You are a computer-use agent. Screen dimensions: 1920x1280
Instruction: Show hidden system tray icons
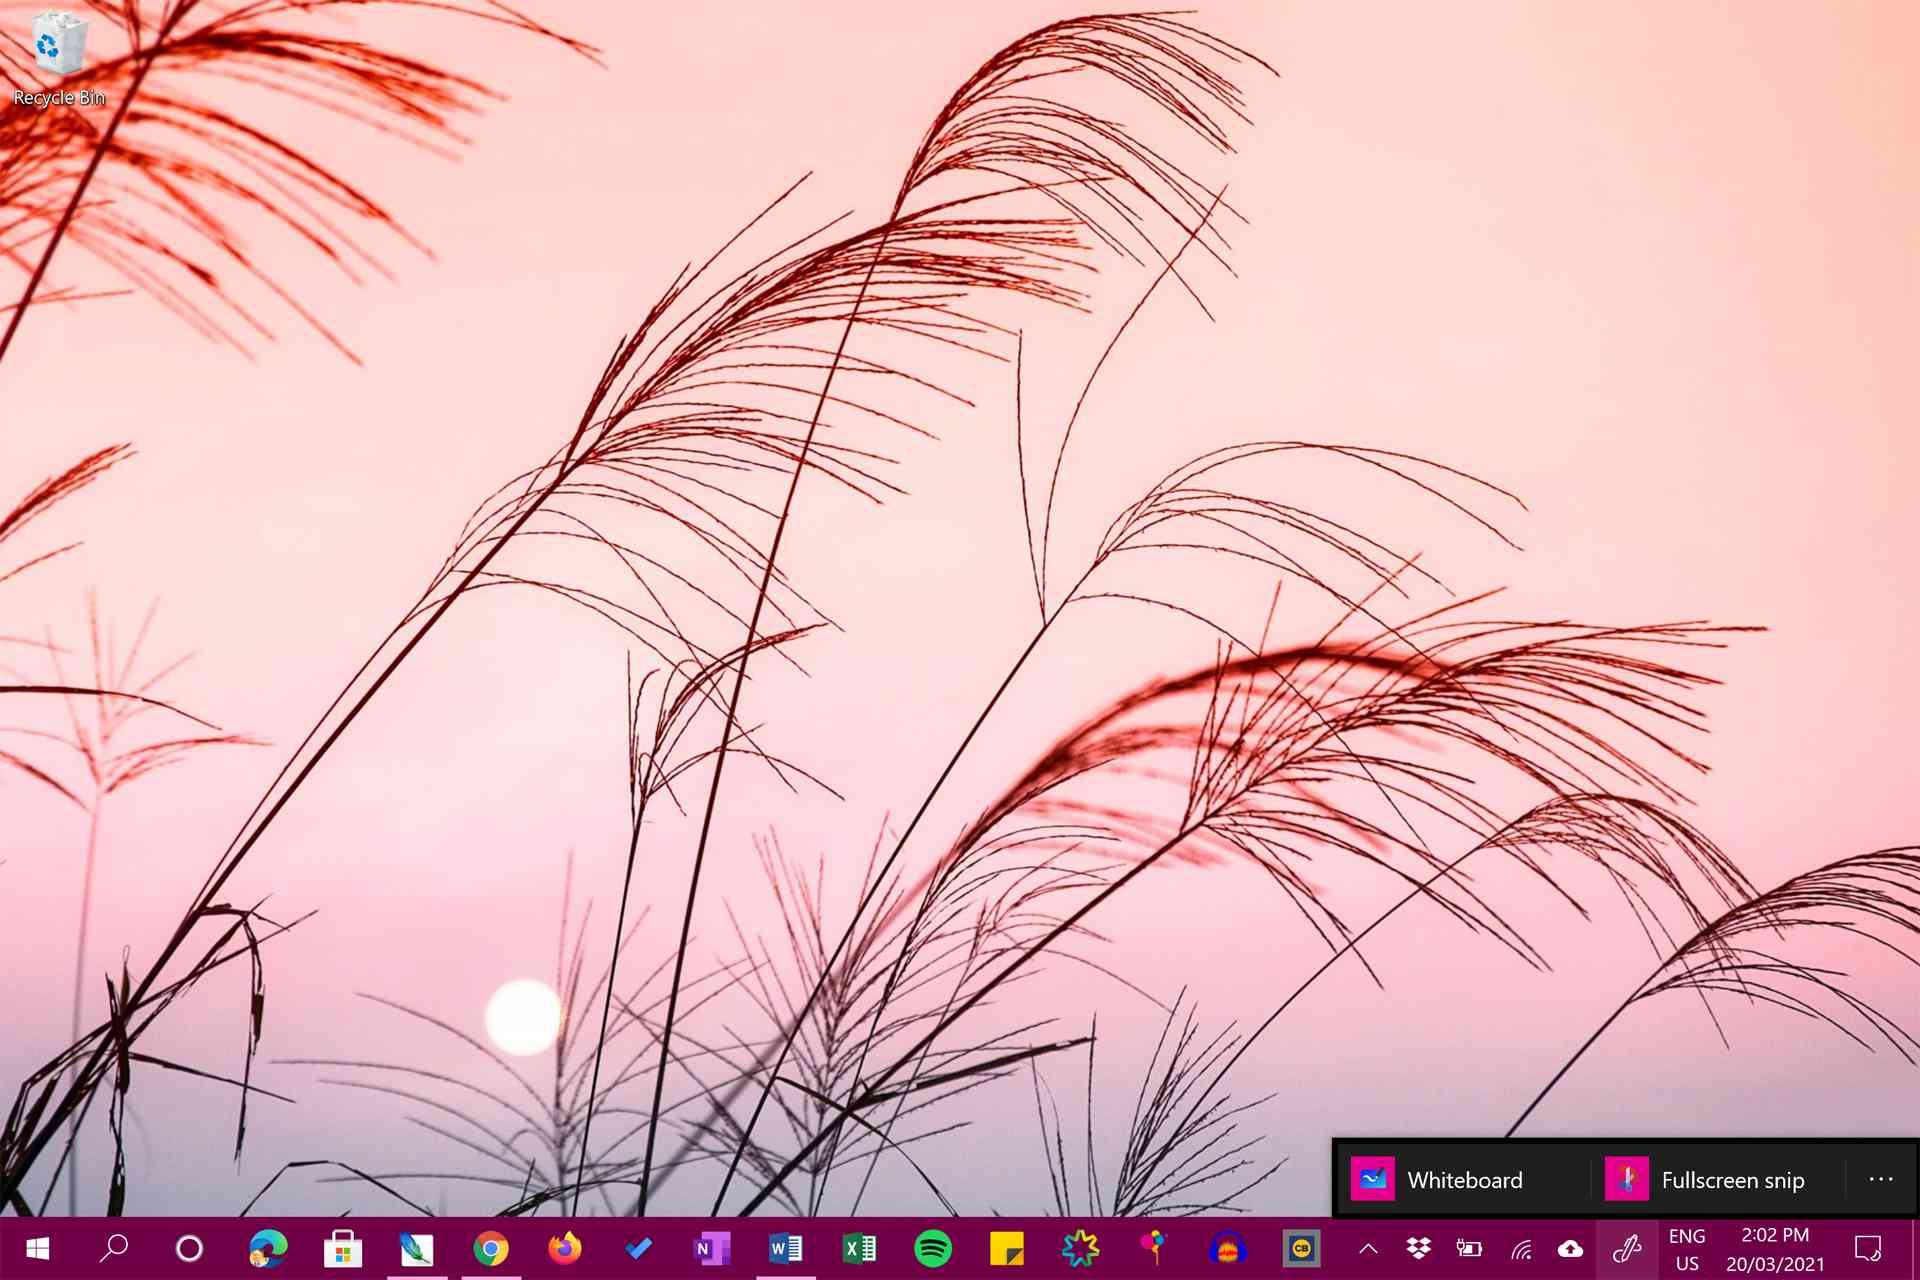[x=1369, y=1248]
